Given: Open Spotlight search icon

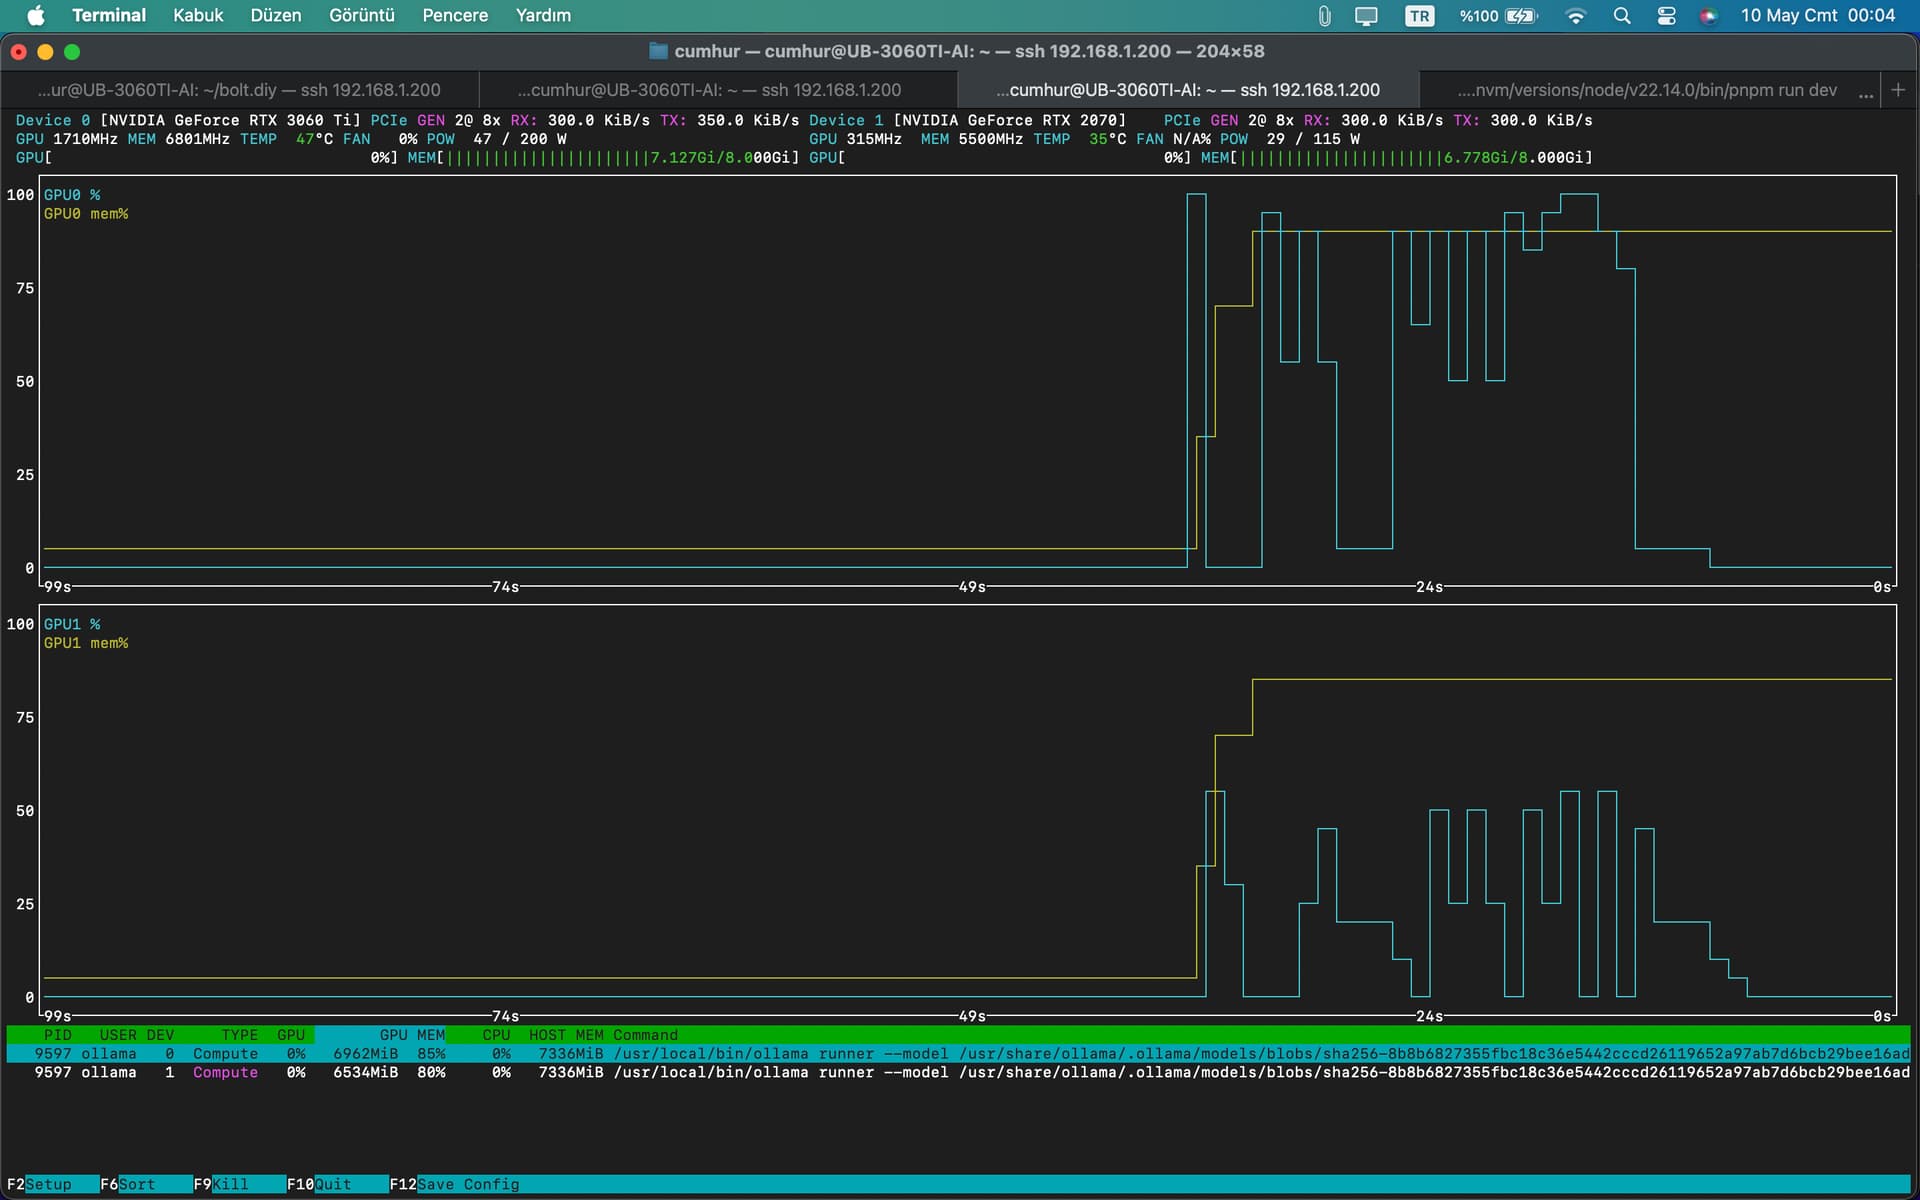Looking at the screenshot, I should click(1622, 15).
